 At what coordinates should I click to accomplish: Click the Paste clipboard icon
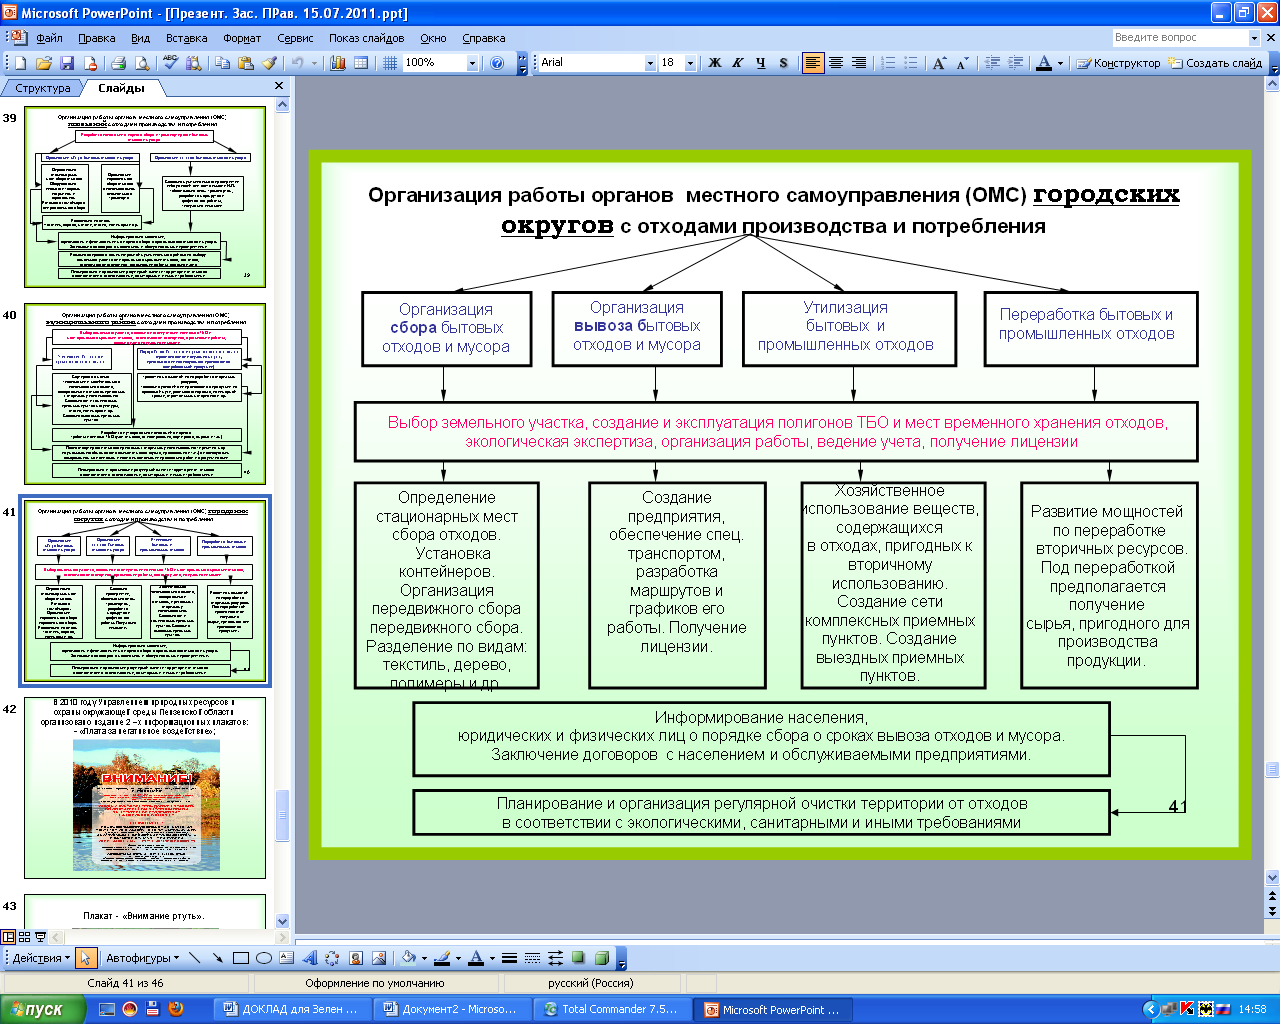click(x=246, y=63)
